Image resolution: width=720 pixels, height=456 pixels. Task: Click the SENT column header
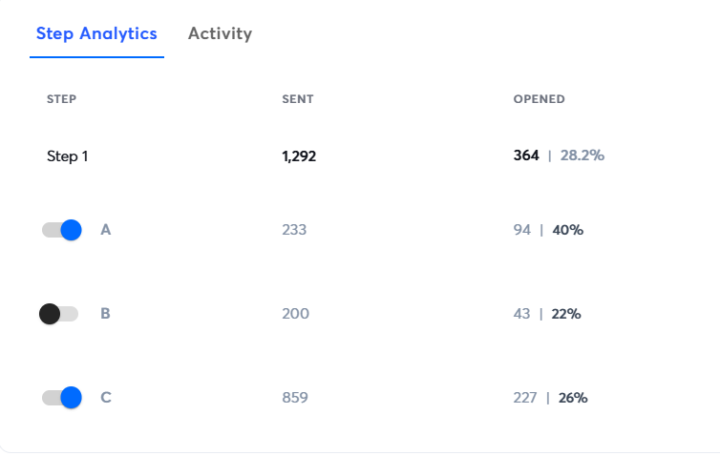click(x=298, y=100)
